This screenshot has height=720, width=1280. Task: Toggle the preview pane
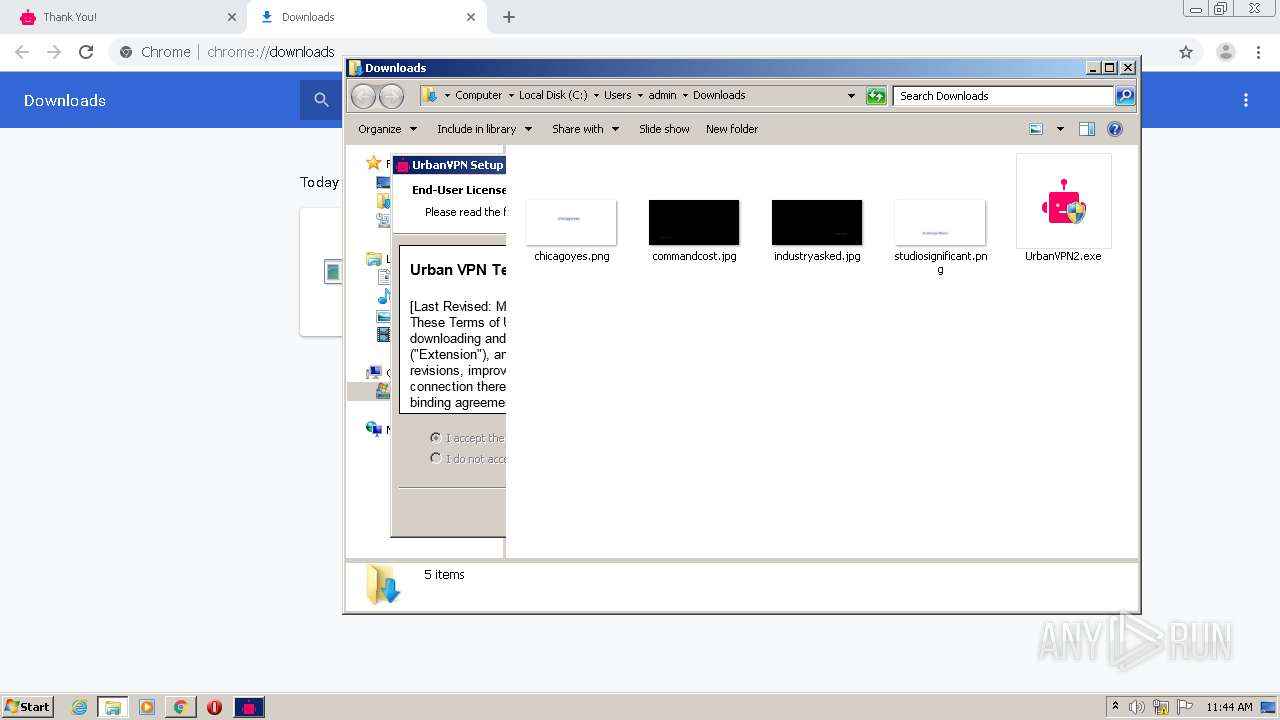(1087, 129)
